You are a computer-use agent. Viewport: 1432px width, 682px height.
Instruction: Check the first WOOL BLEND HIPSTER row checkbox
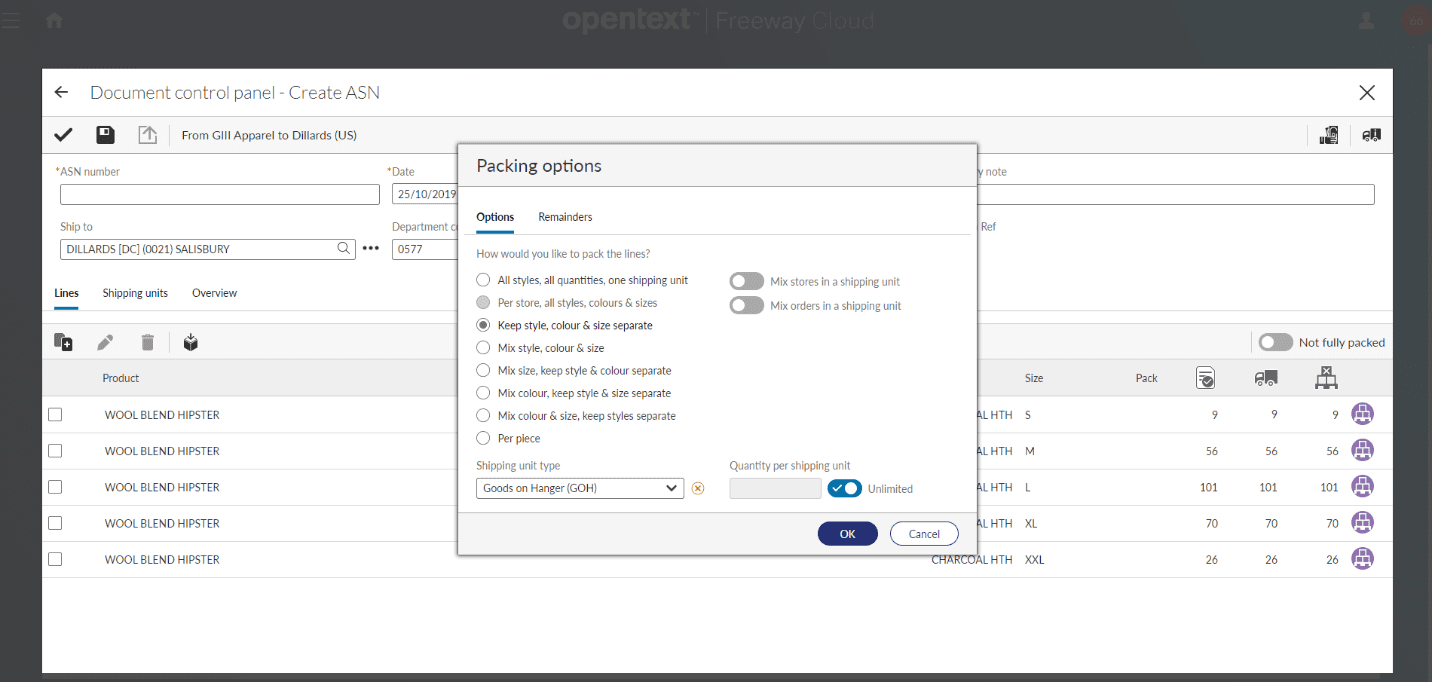coord(55,414)
